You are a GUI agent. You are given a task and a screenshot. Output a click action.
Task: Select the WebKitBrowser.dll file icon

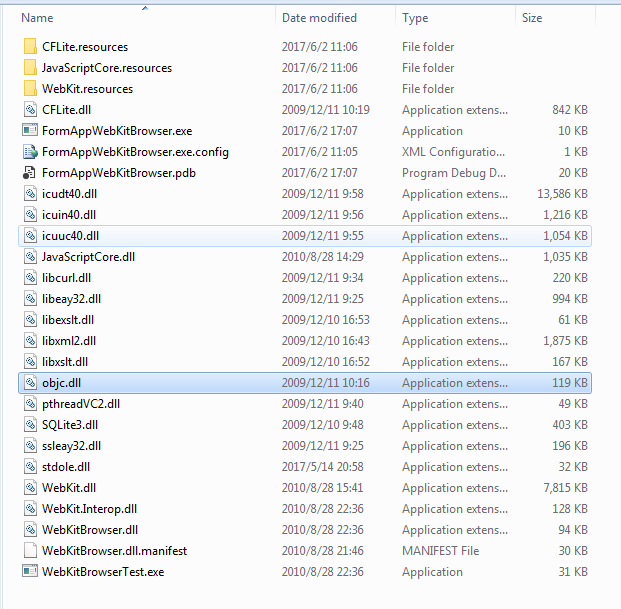(x=30, y=529)
